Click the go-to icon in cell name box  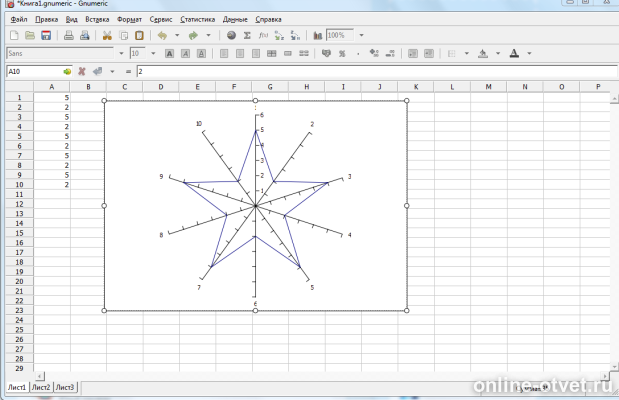pos(67,72)
